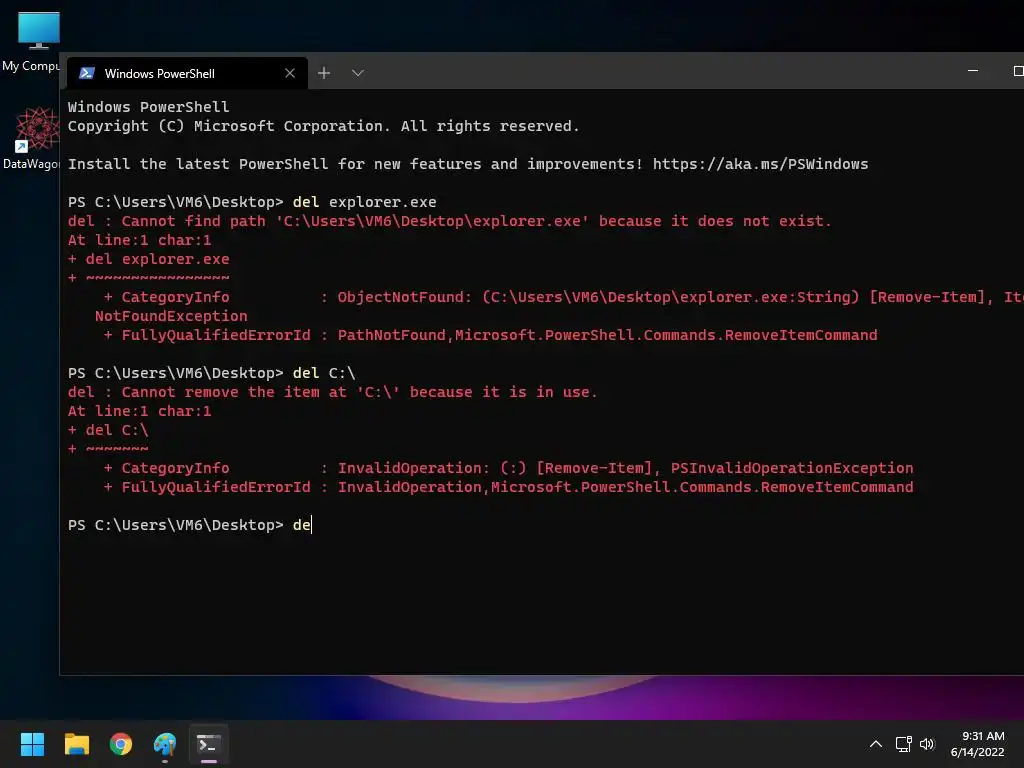
Task: Launch Google Chrome from the taskbar
Action: pyautogui.click(x=121, y=744)
